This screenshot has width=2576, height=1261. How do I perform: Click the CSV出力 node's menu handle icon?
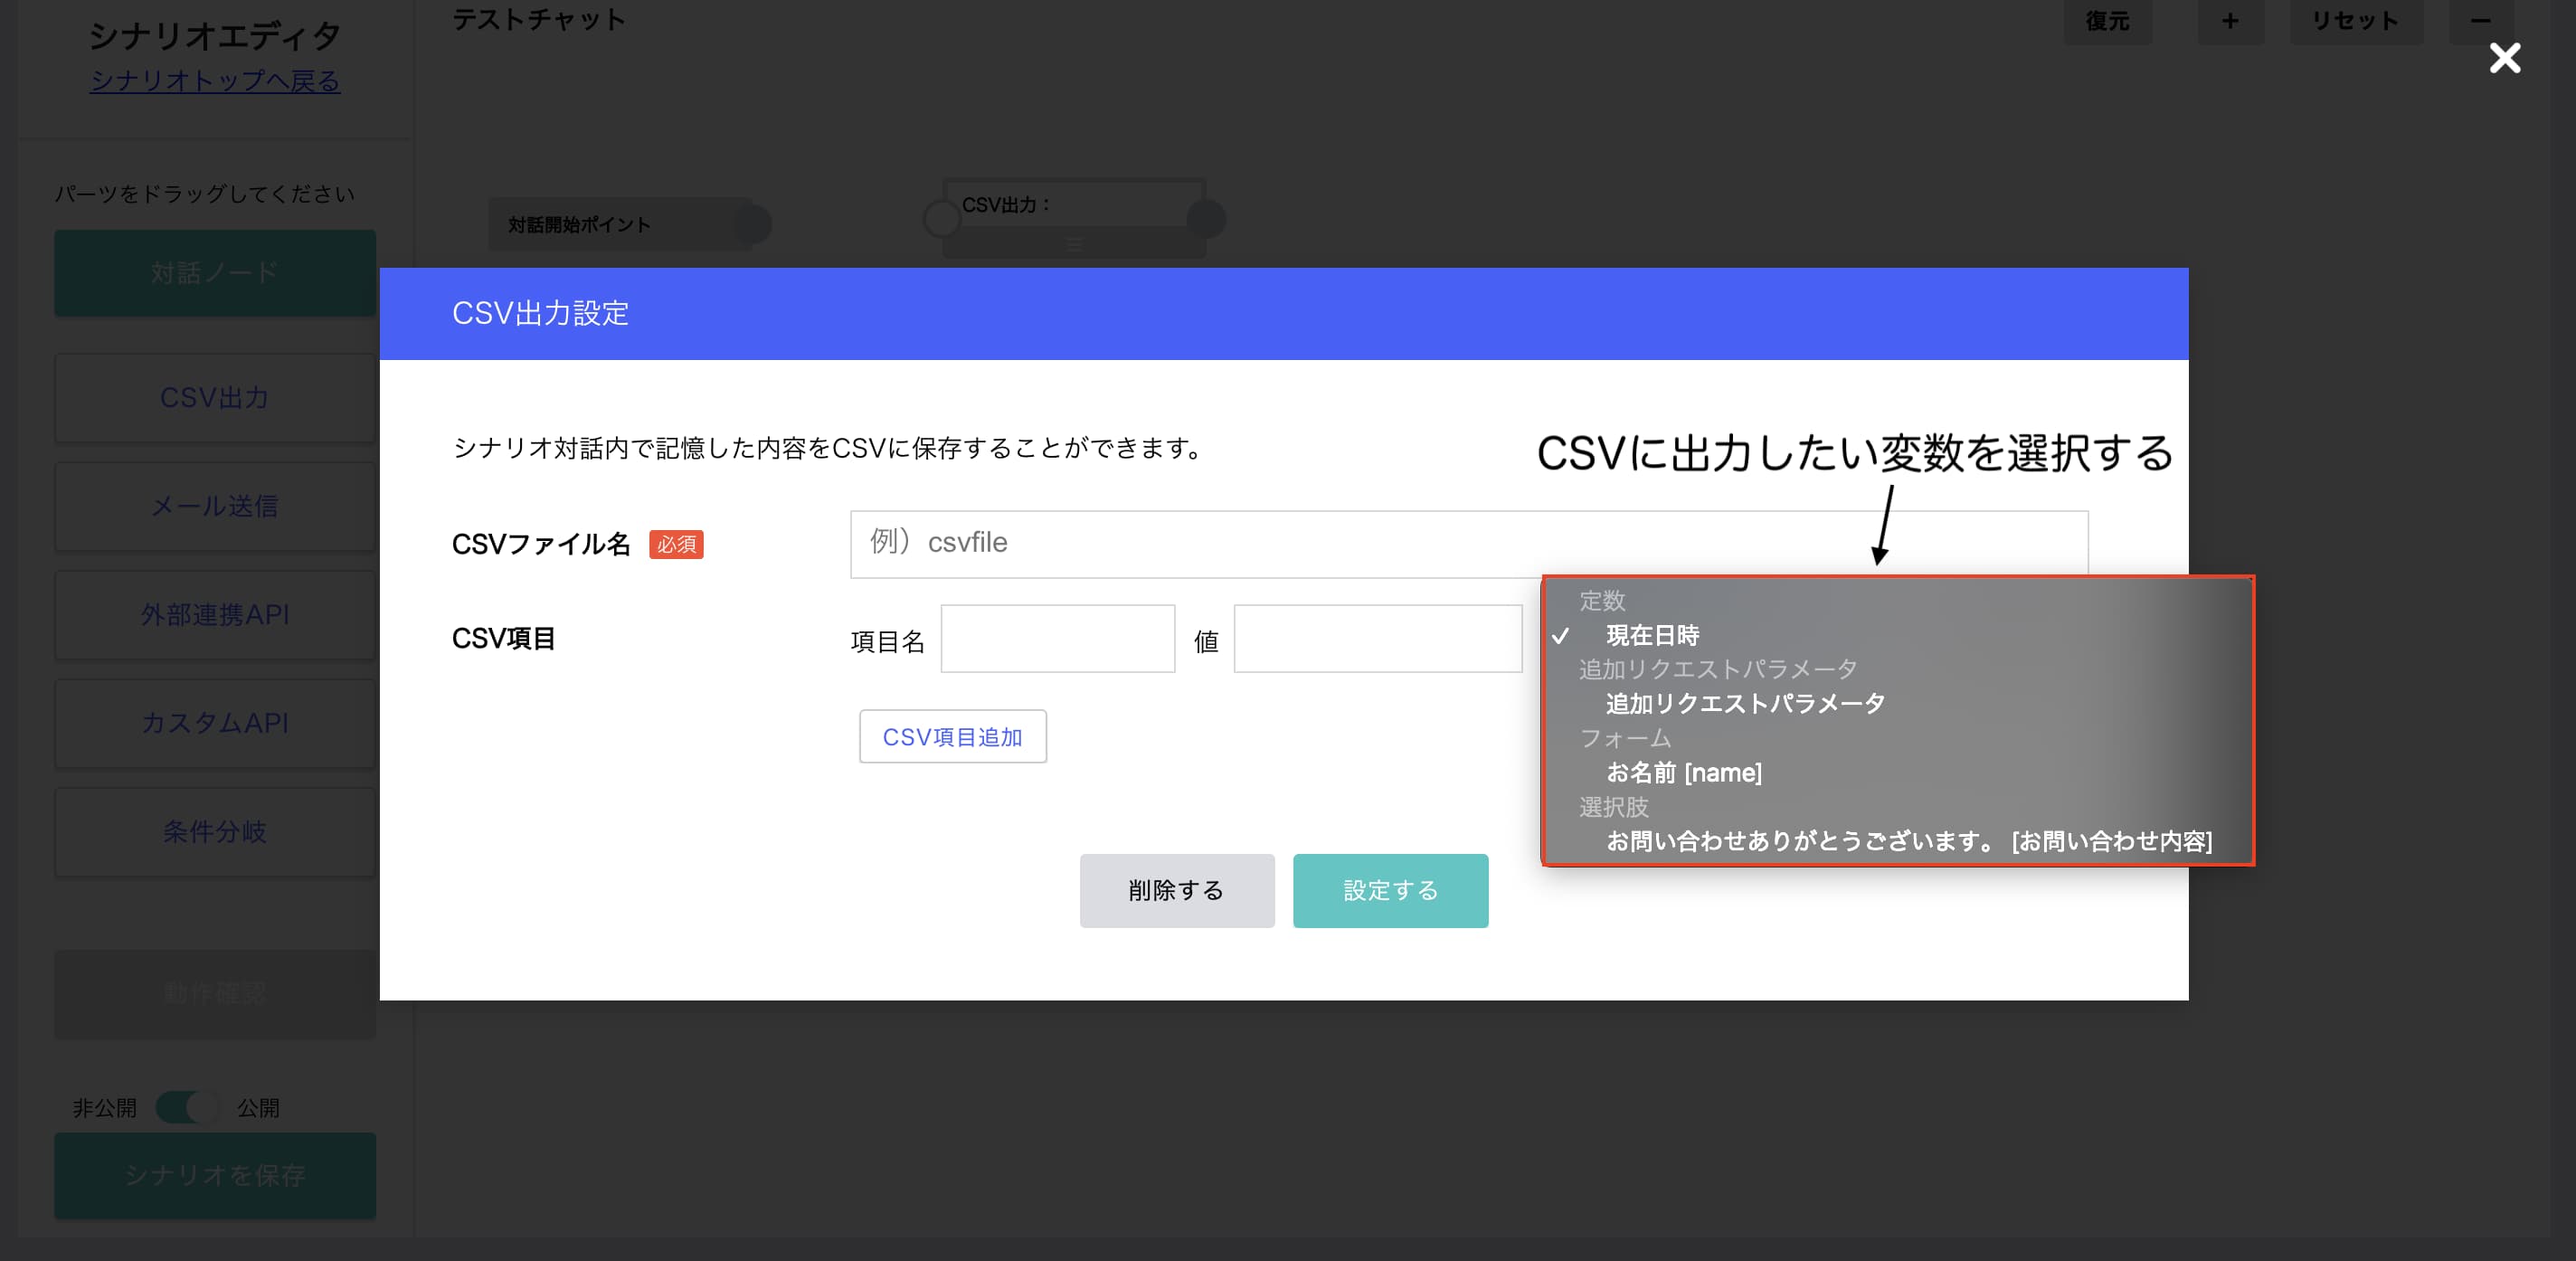(x=1073, y=244)
